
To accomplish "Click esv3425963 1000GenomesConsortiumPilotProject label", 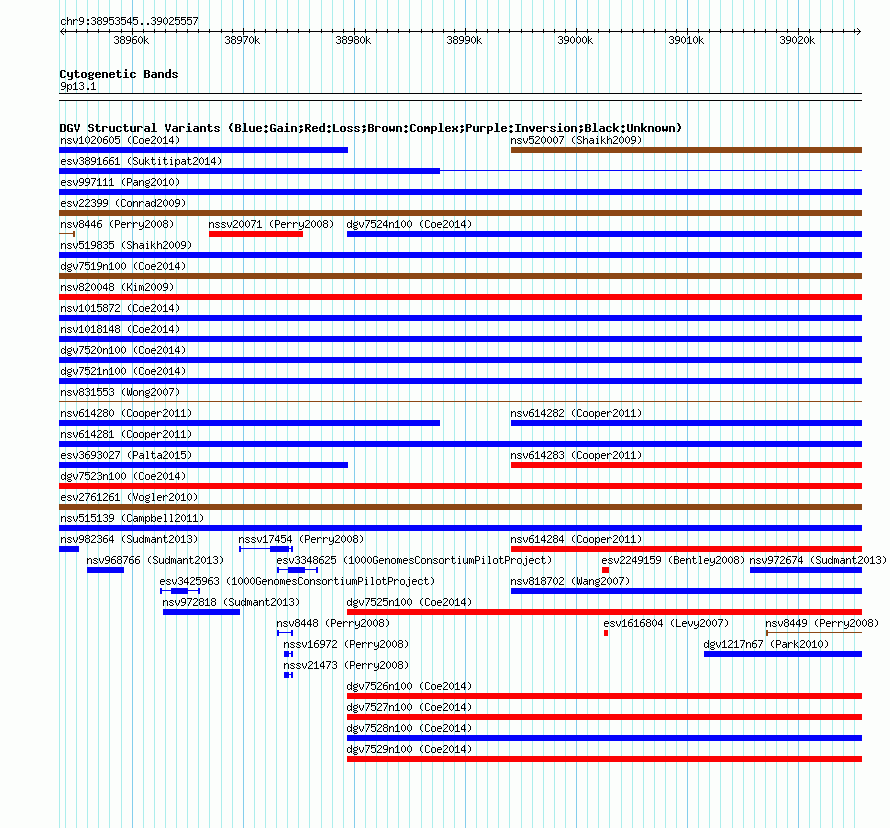I will 297,581.
